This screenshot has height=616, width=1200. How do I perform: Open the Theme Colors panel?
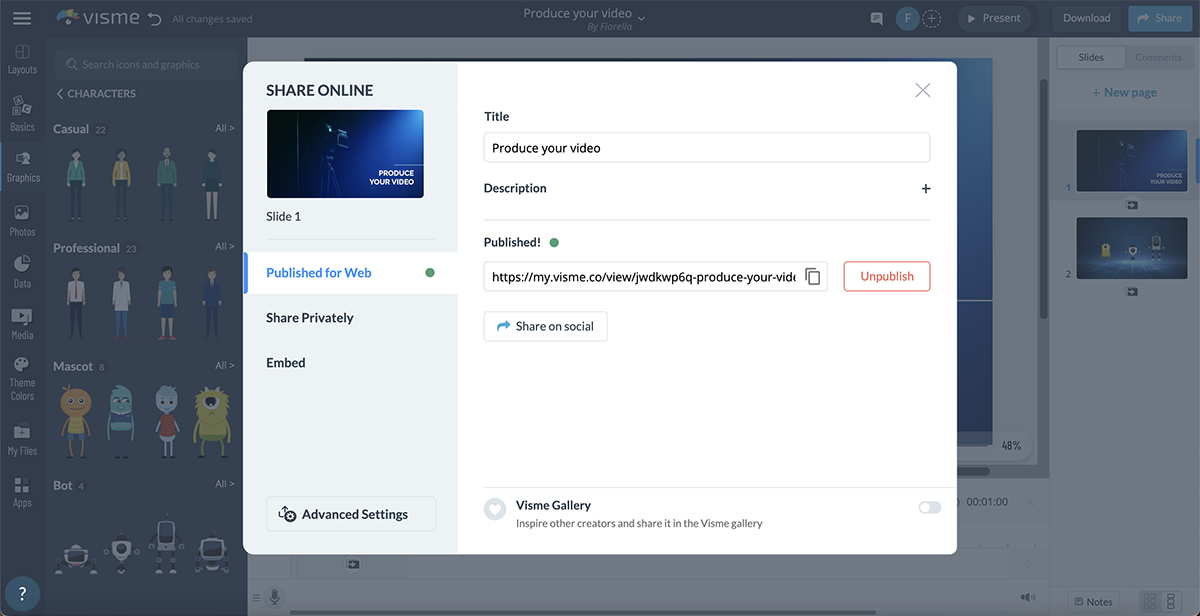coord(22,378)
